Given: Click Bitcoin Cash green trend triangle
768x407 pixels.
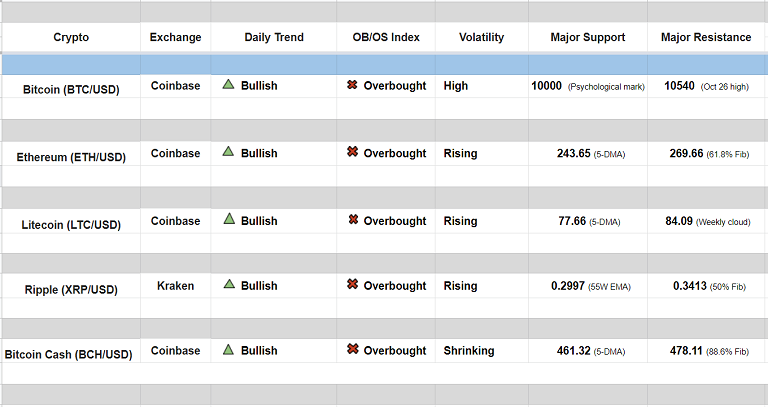Looking at the screenshot, I should pyautogui.click(x=228, y=350).
